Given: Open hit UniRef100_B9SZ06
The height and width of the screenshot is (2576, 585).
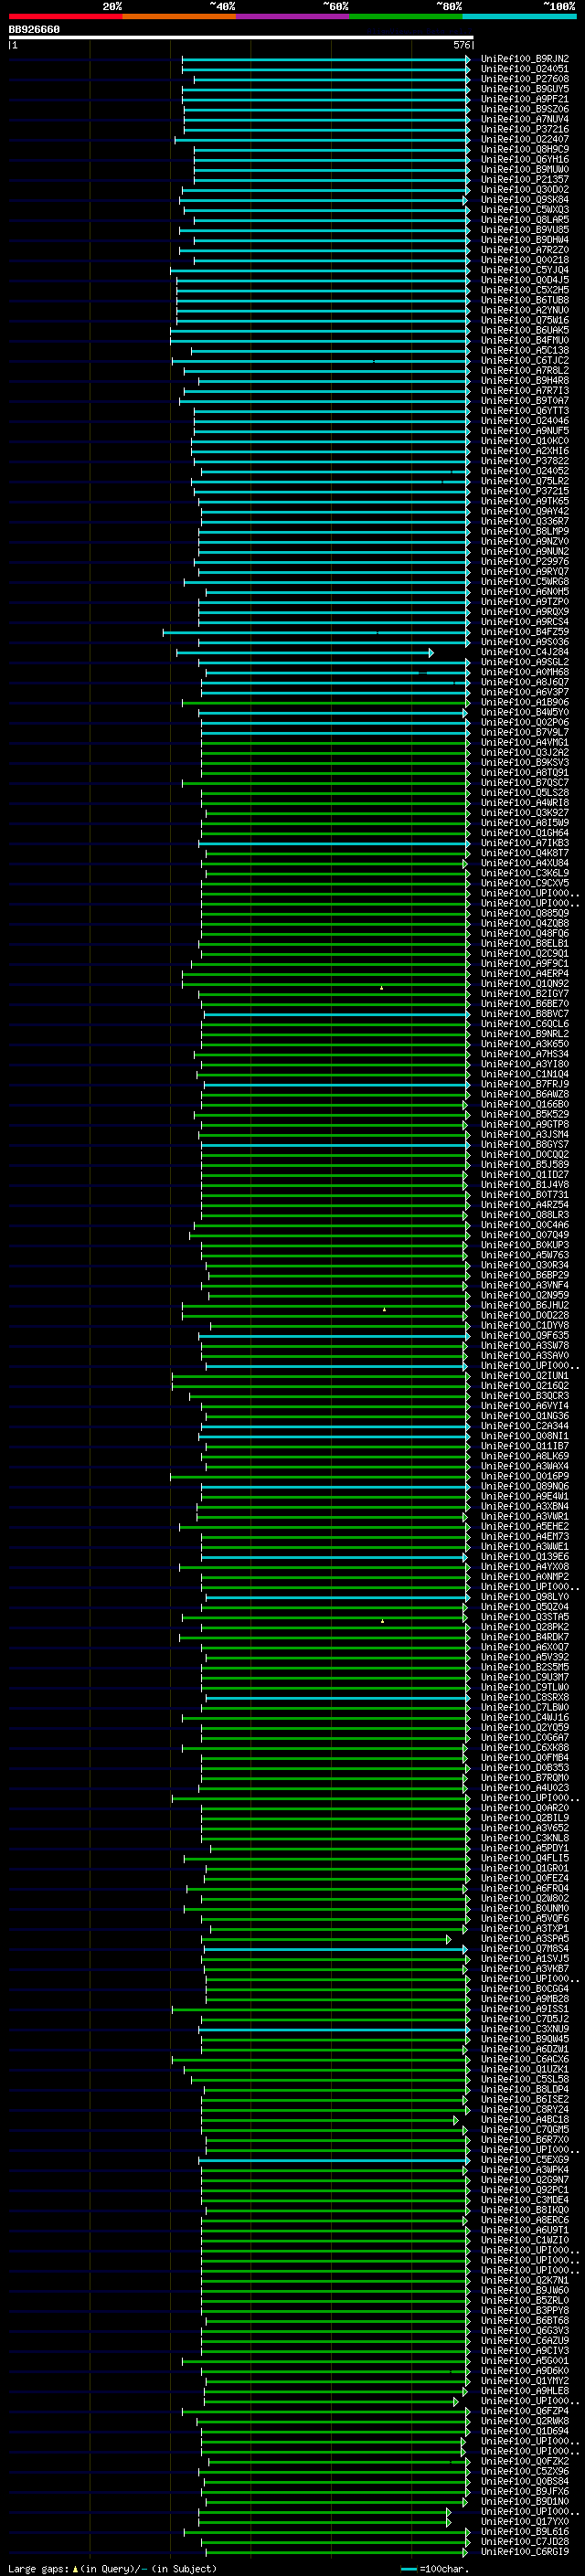Looking at the screenshot, I should (x=525, y=109).
